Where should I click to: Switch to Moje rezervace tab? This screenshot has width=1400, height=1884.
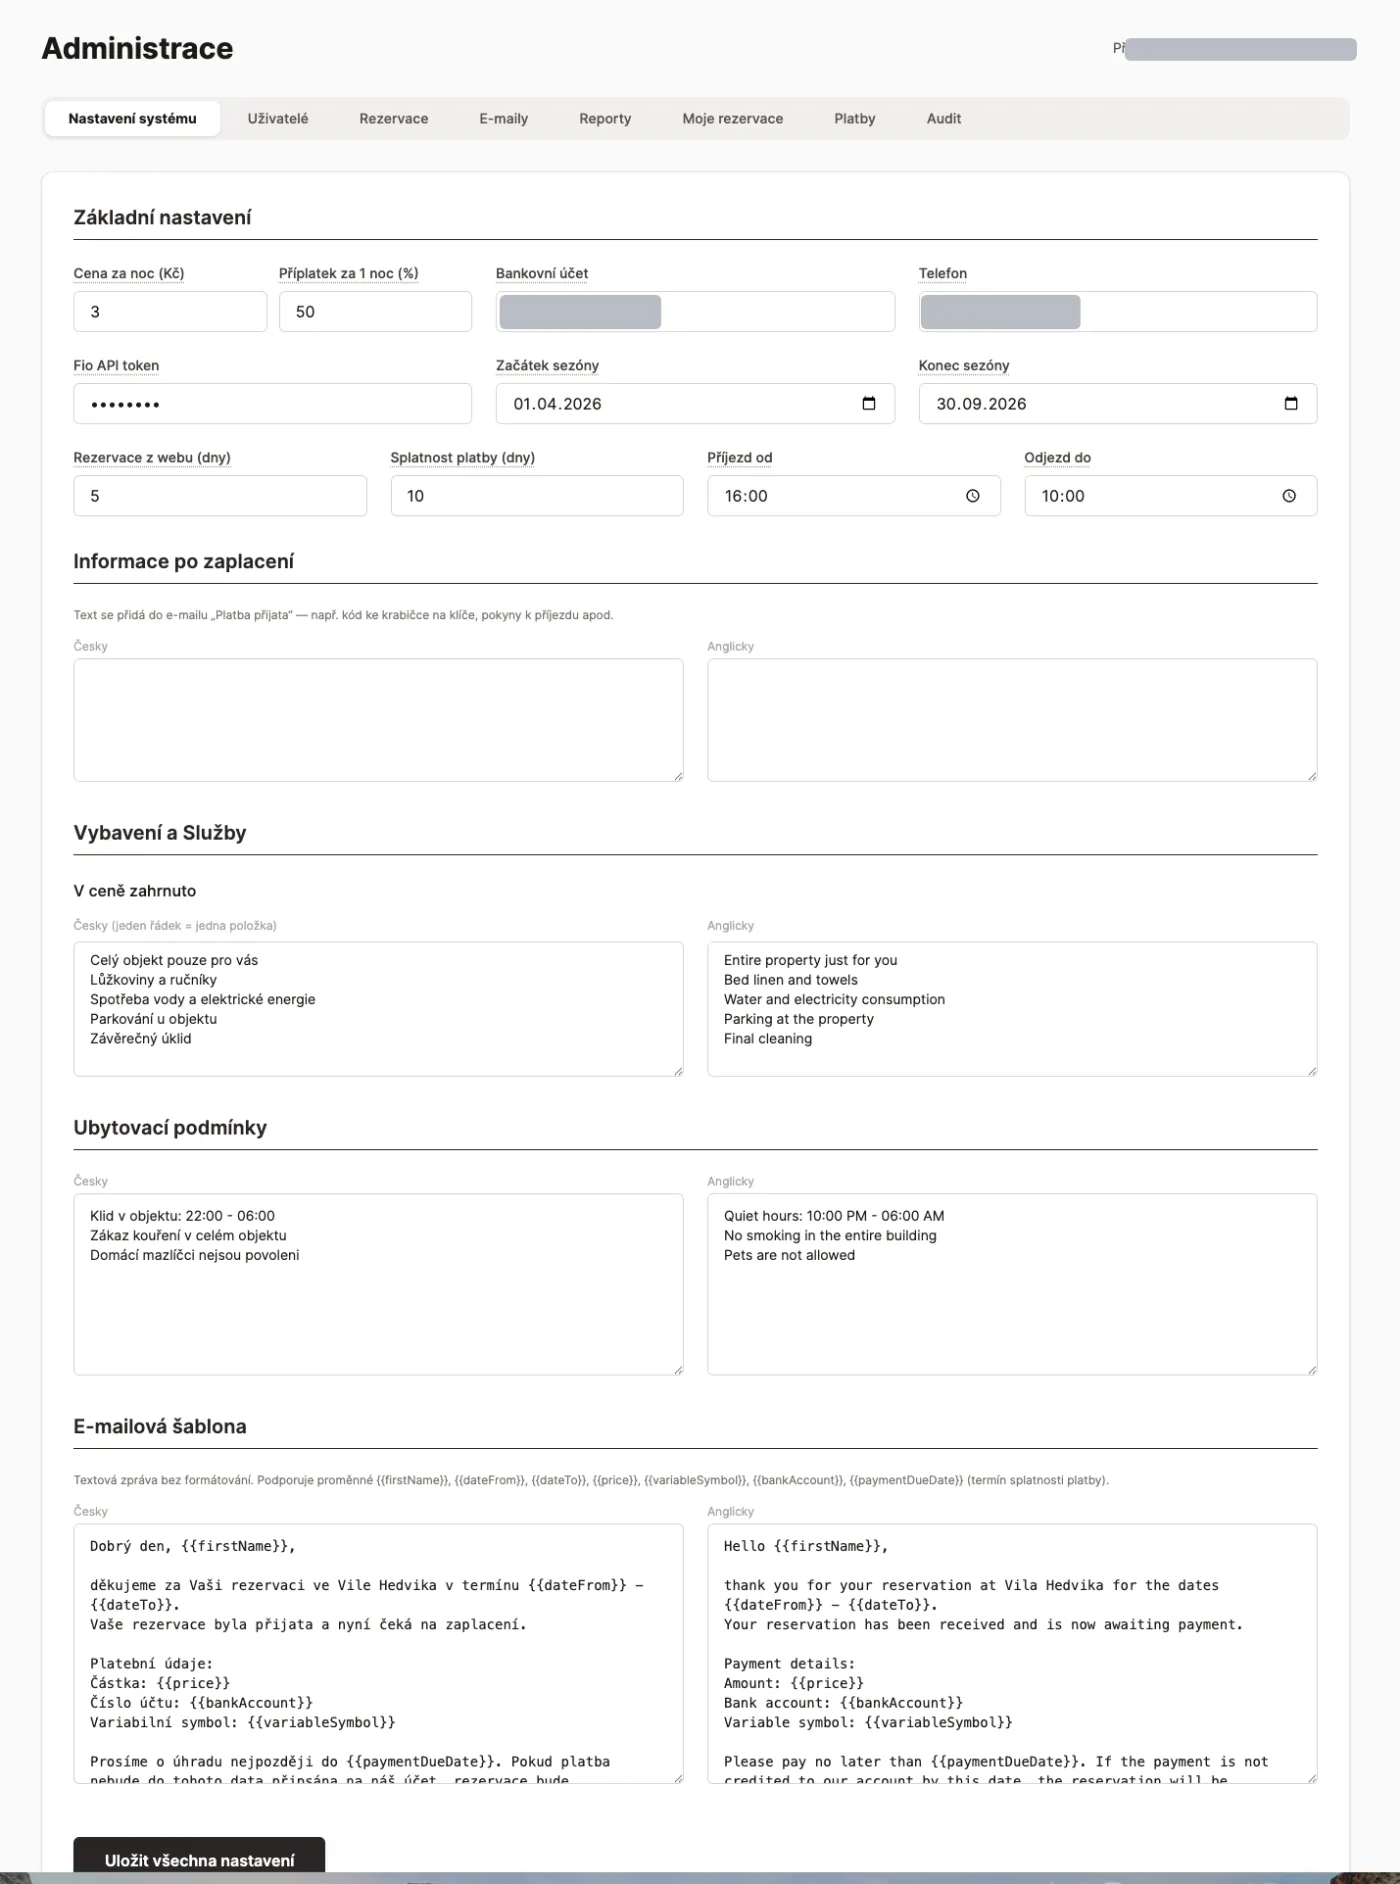pos(733,118)
